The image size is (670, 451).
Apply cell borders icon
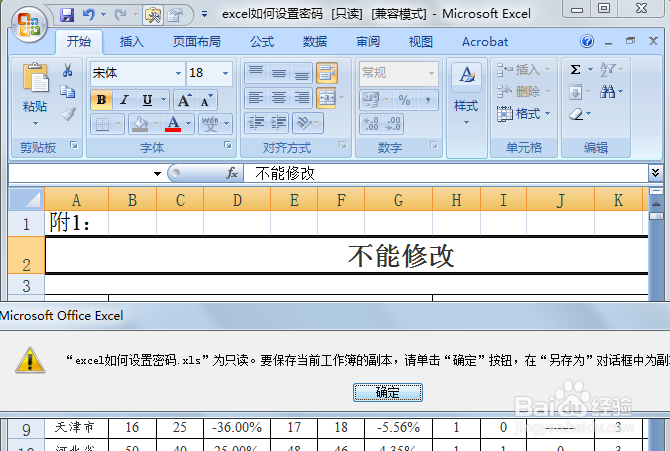102,124
